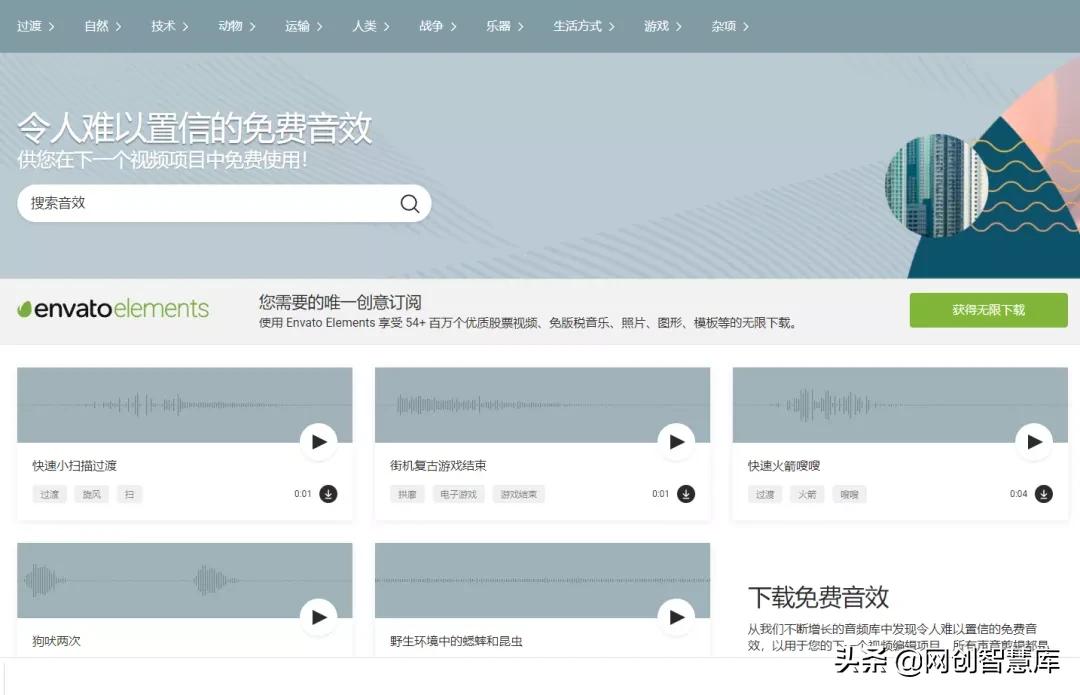Screen dimensions: 1080x695
Task: Download the 快速火箭嗖嗖 sound effect
Action: point(1044,494)
